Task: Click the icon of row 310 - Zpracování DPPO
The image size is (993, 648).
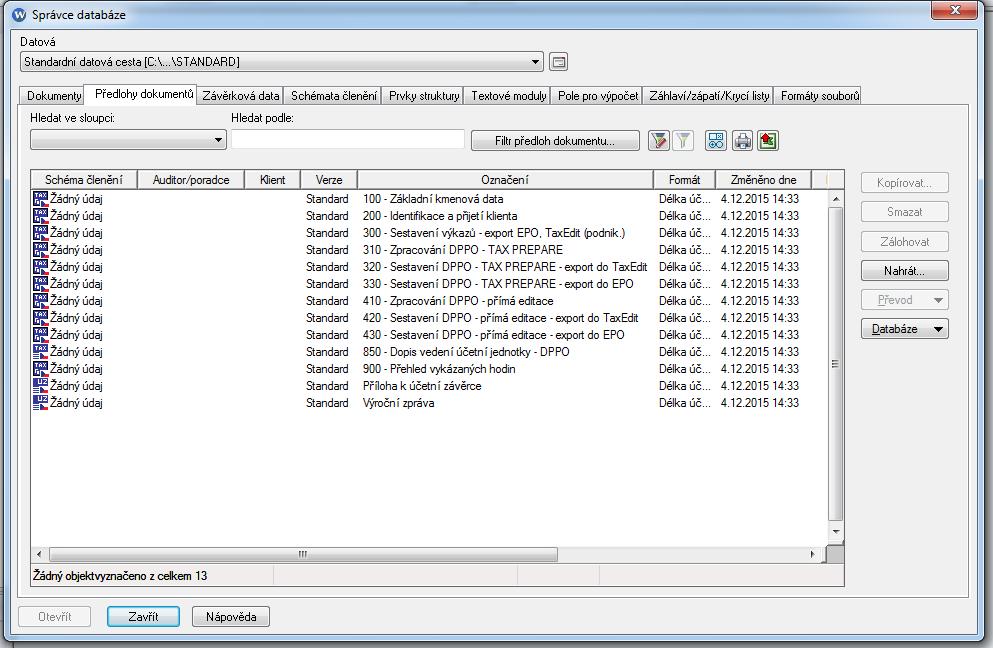Action: (x=41, y=250)
